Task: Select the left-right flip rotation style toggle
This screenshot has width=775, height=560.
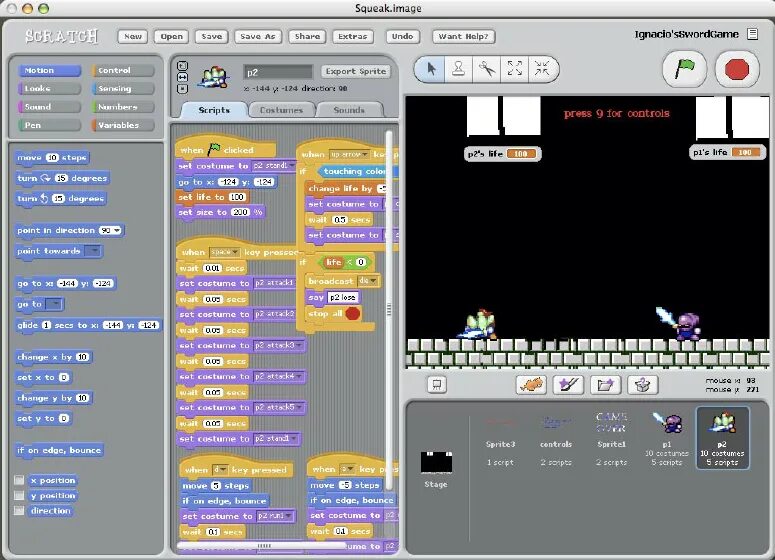Action: coord(182,78)
